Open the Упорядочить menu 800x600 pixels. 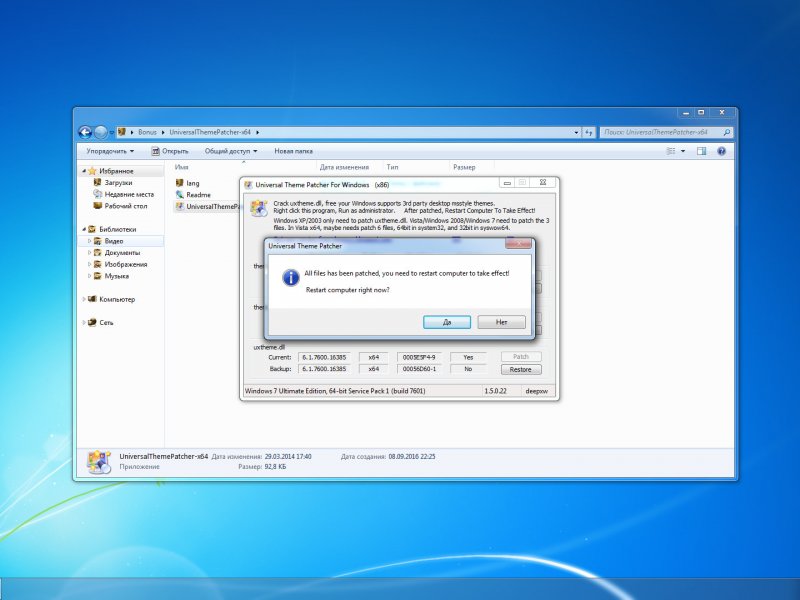tap(110, 151)
